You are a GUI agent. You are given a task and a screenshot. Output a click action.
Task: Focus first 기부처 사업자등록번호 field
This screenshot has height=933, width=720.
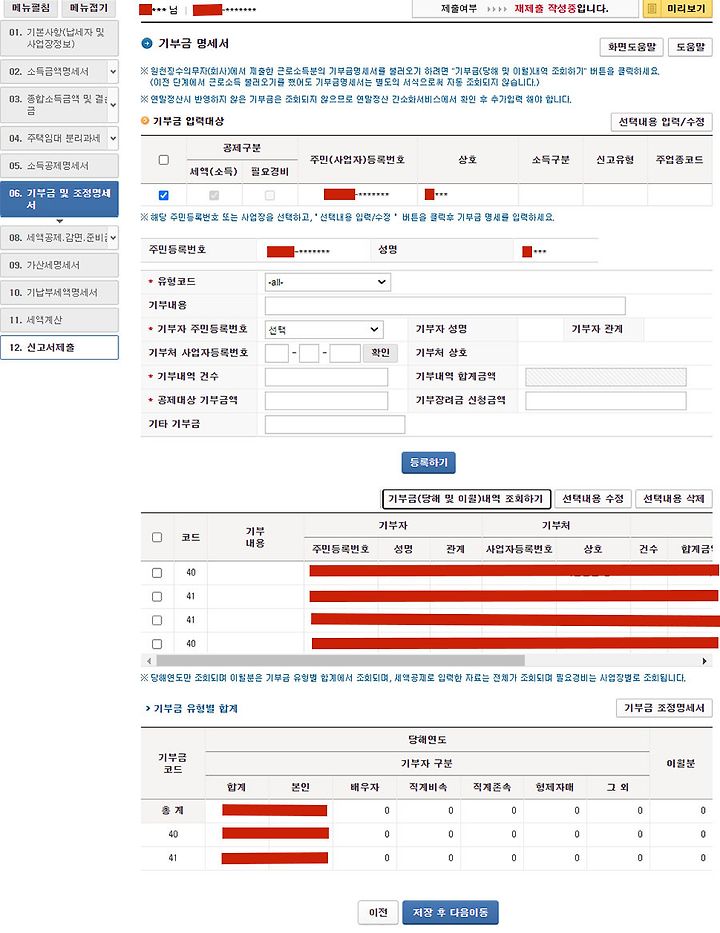click(x=277, y=353)
